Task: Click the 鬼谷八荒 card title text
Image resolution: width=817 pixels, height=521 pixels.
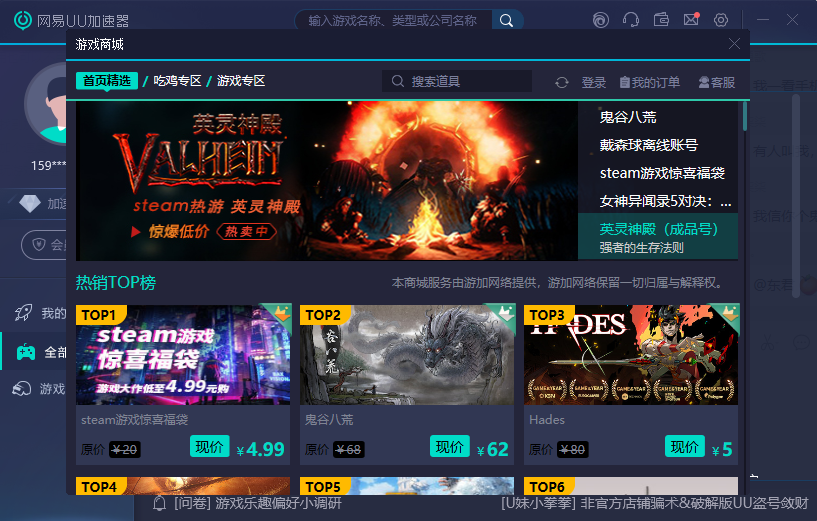Action: (x=329, y=420)
